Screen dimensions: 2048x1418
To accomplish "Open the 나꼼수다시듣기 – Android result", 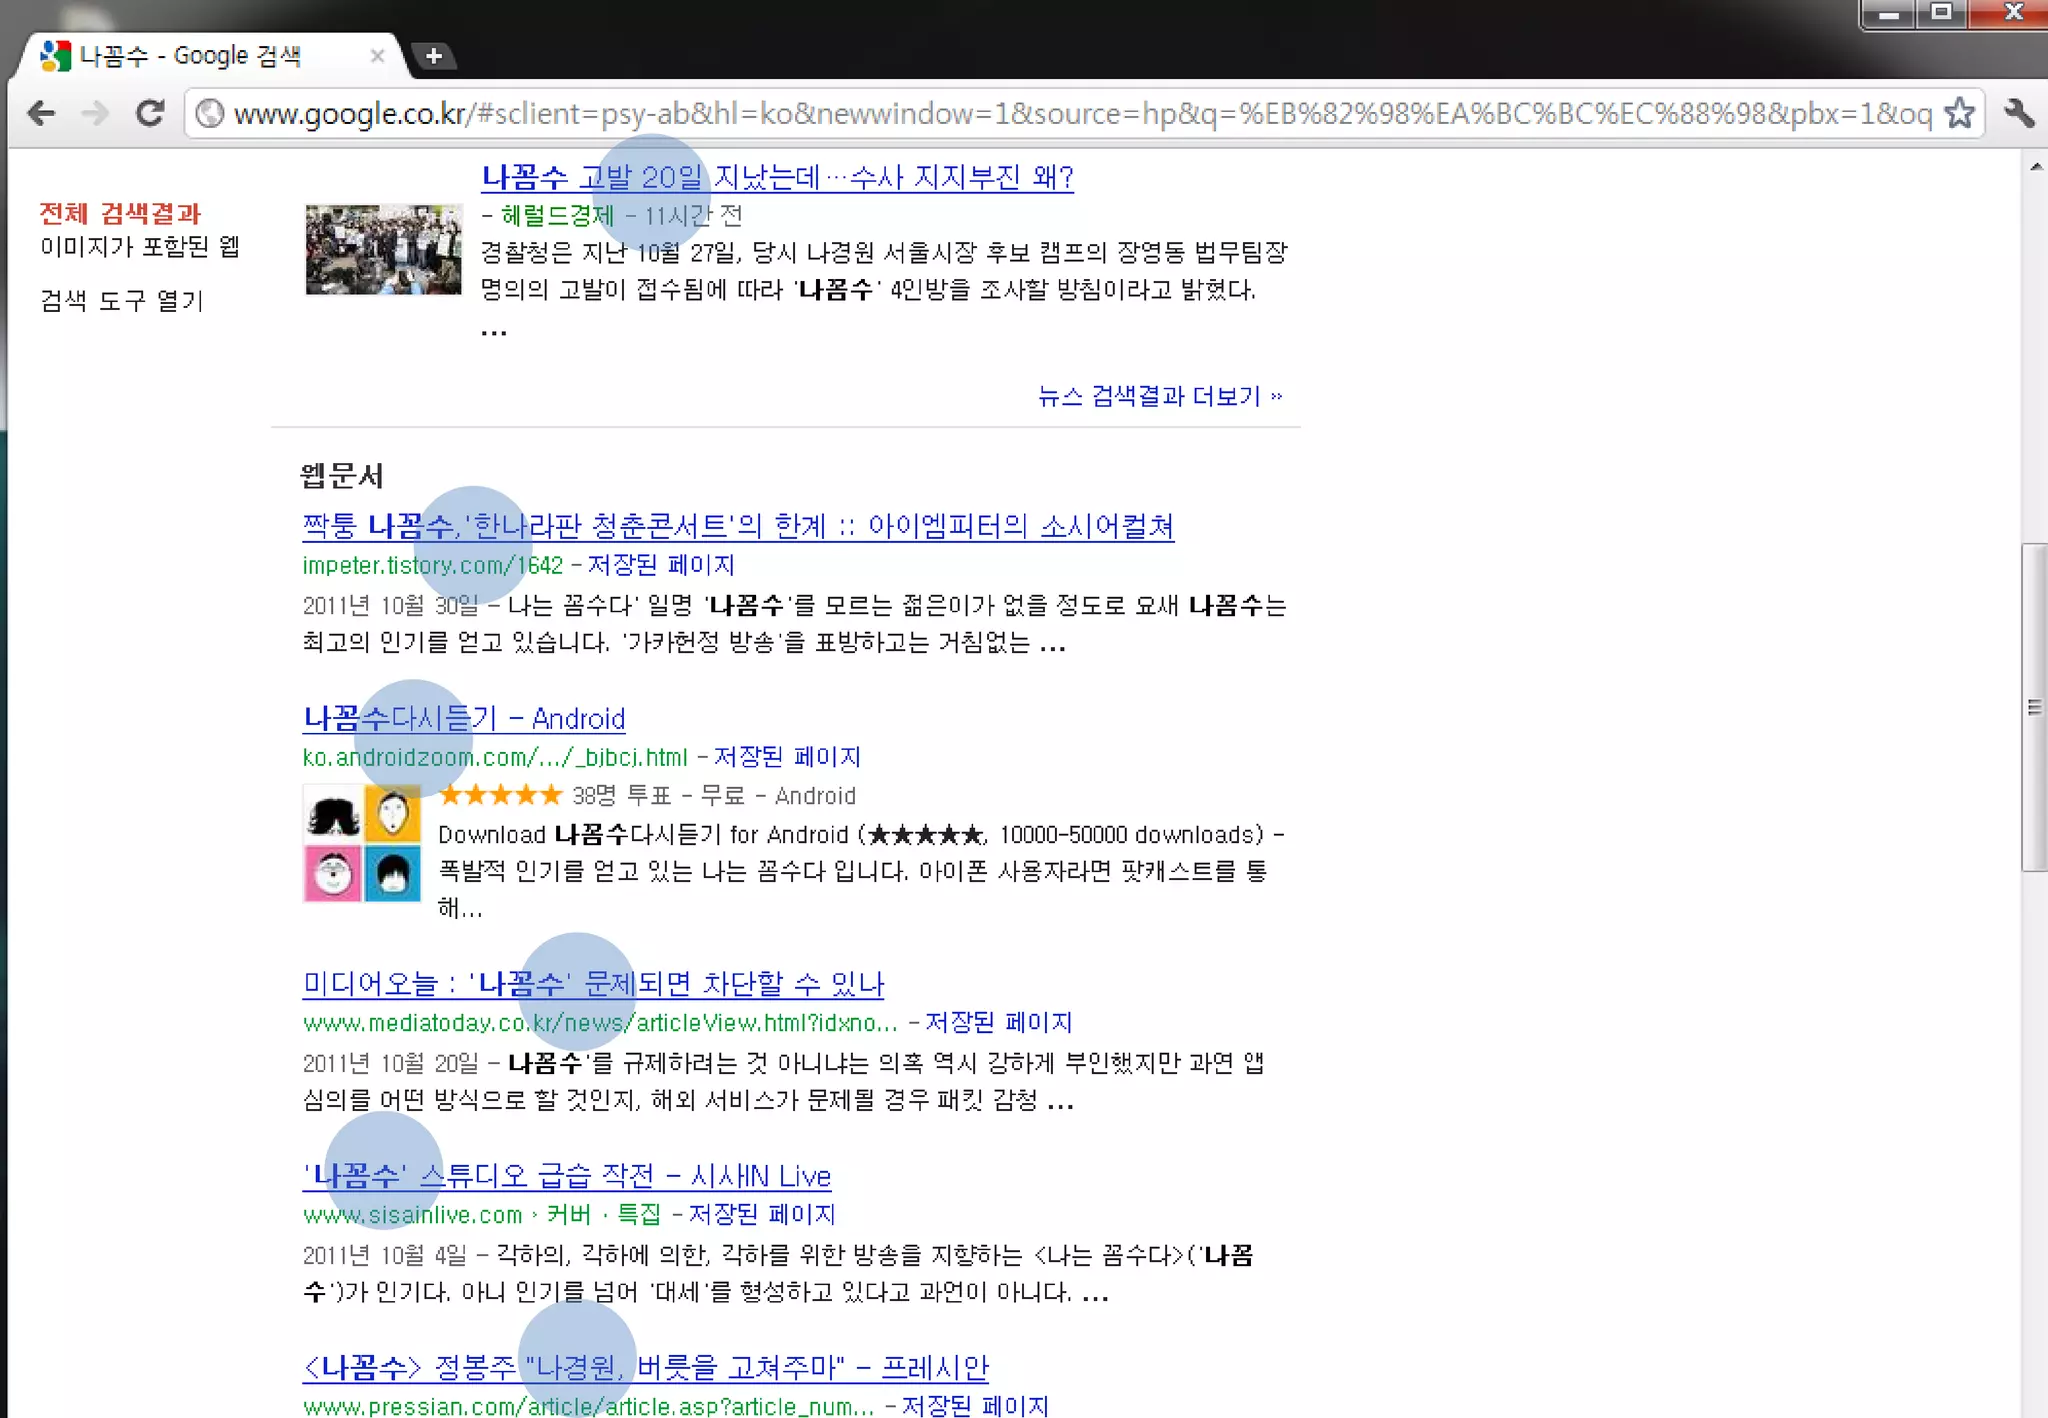I will [x=464, y=718].
